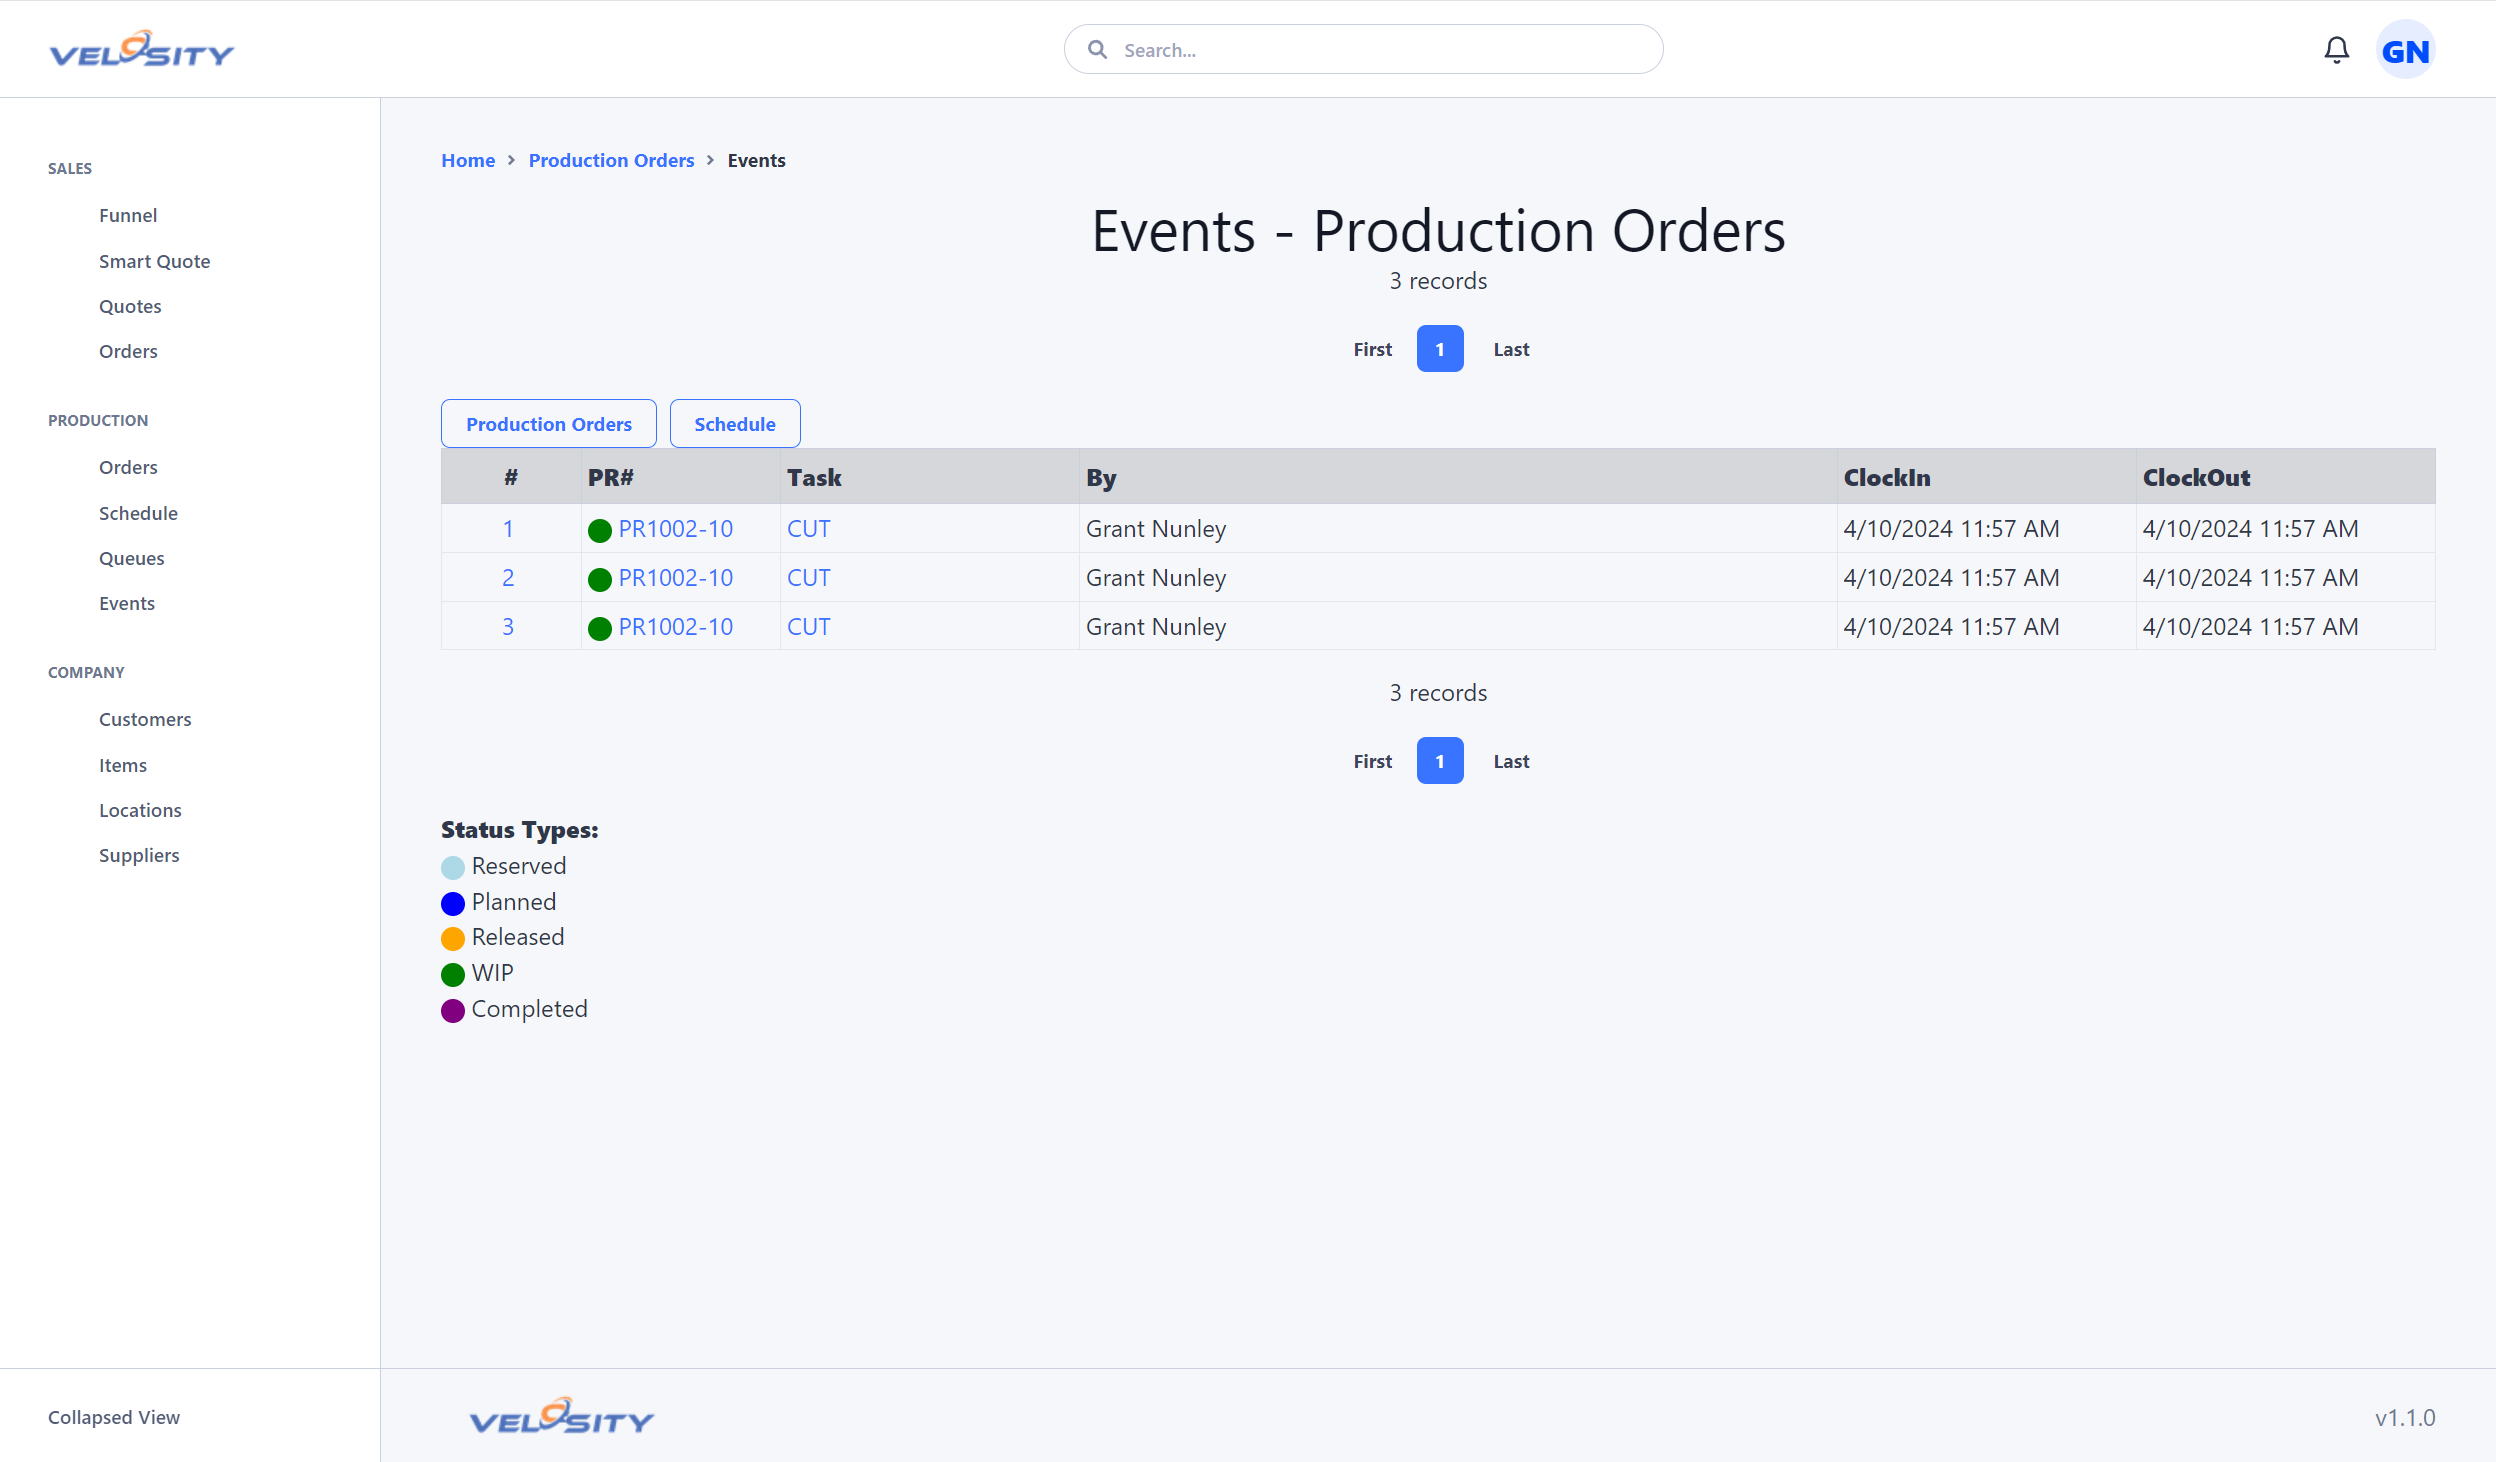Viewport: 2496px width, 1462px height.
Task: Click Last in the bottom pagination
Action: pos(1511,761)
